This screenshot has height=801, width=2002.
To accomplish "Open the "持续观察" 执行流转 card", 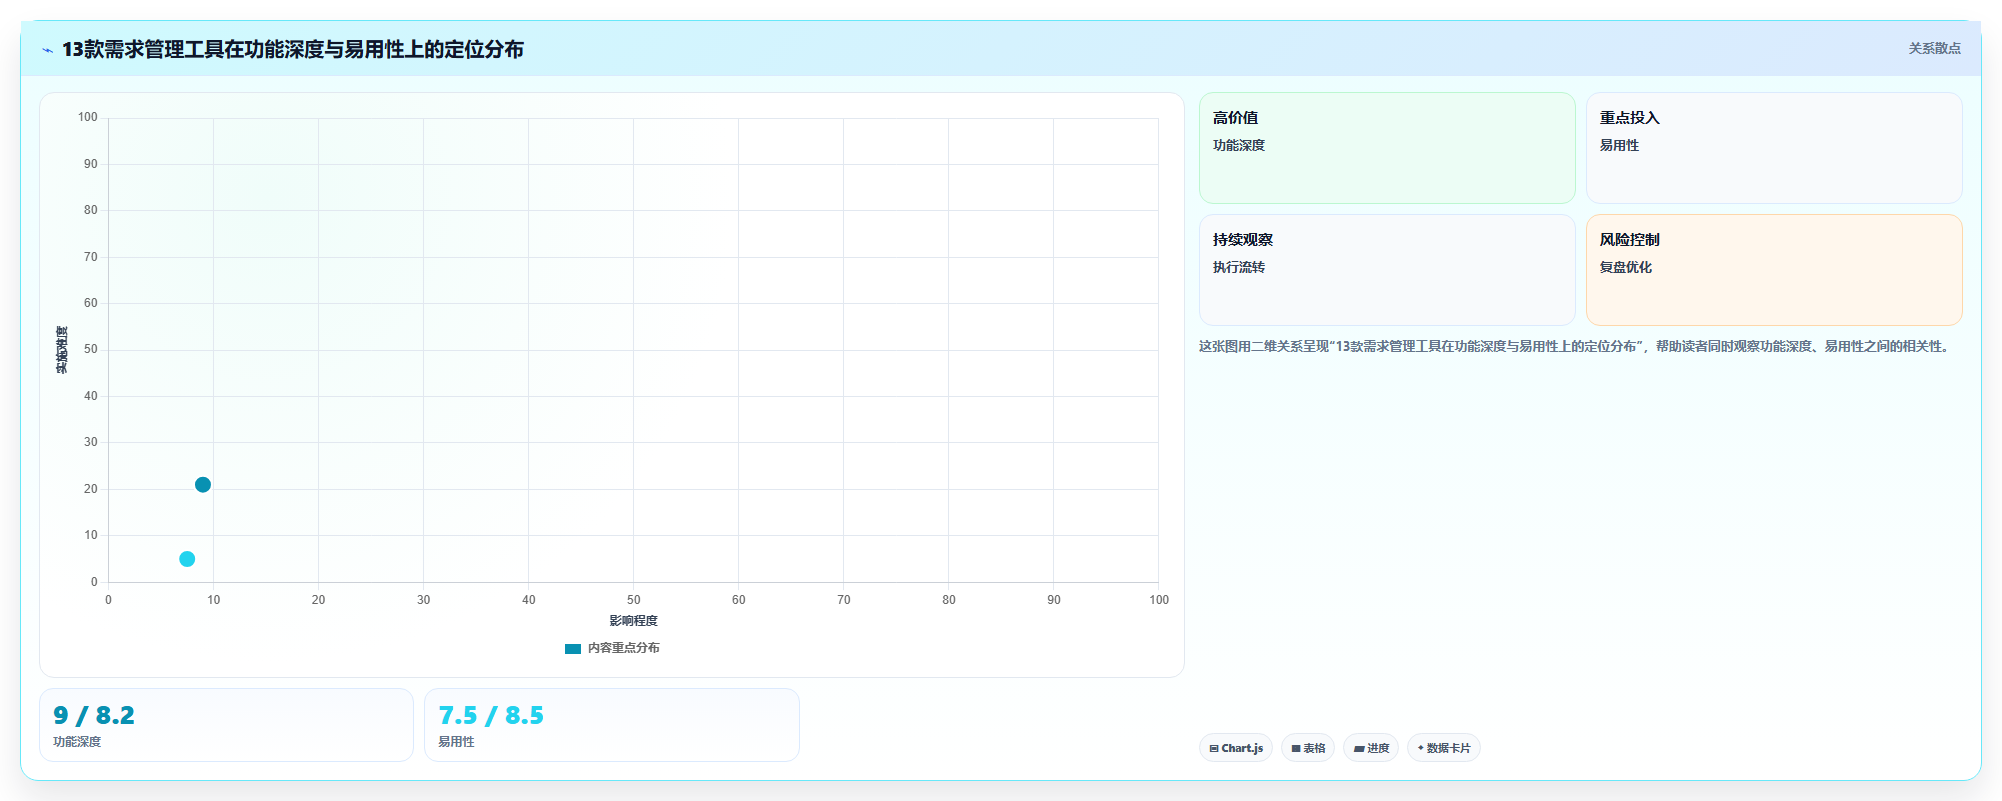I will pos(1387,270).
